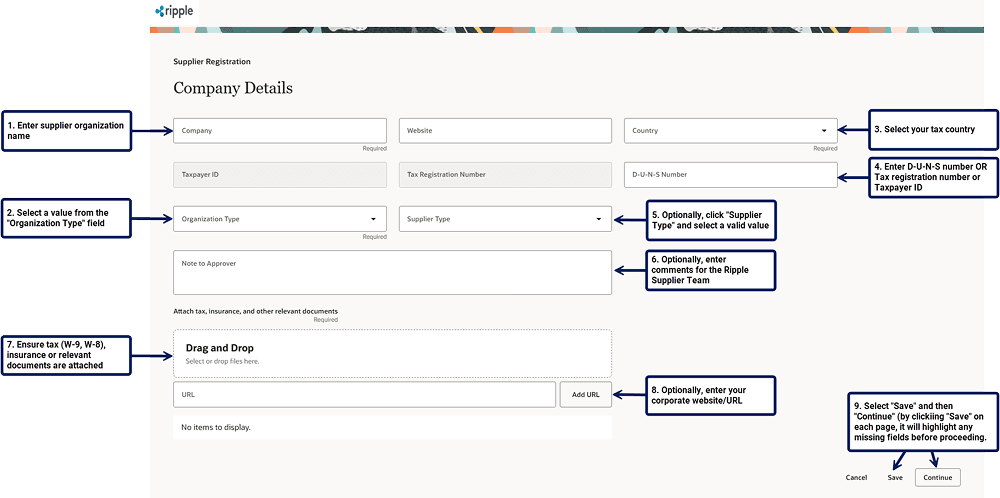This screenshot has height=498, width=1000.
Task: Click the D-U-N-S Number field
Action: click(730, 175)
